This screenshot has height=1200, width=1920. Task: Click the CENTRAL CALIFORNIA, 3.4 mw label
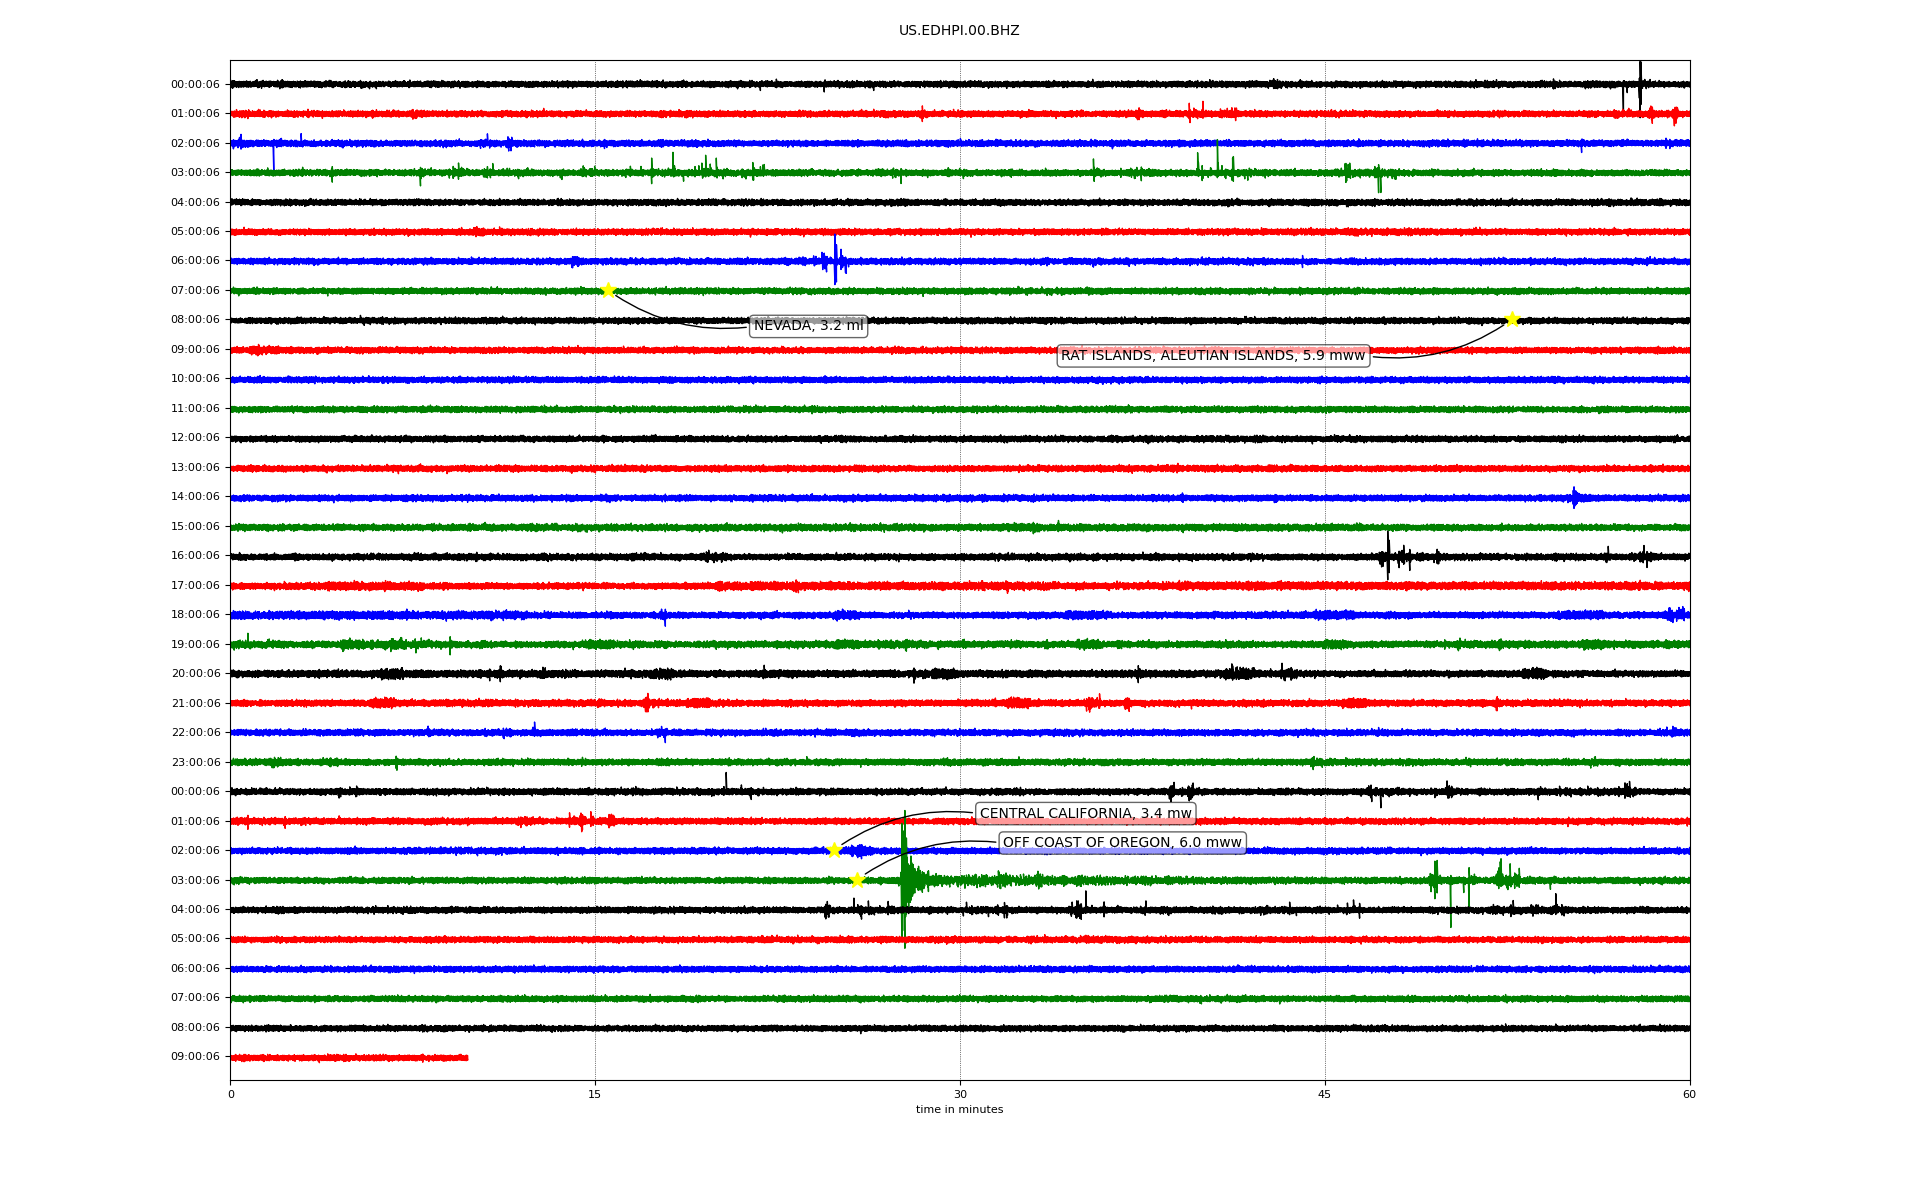coord(1085,814)
